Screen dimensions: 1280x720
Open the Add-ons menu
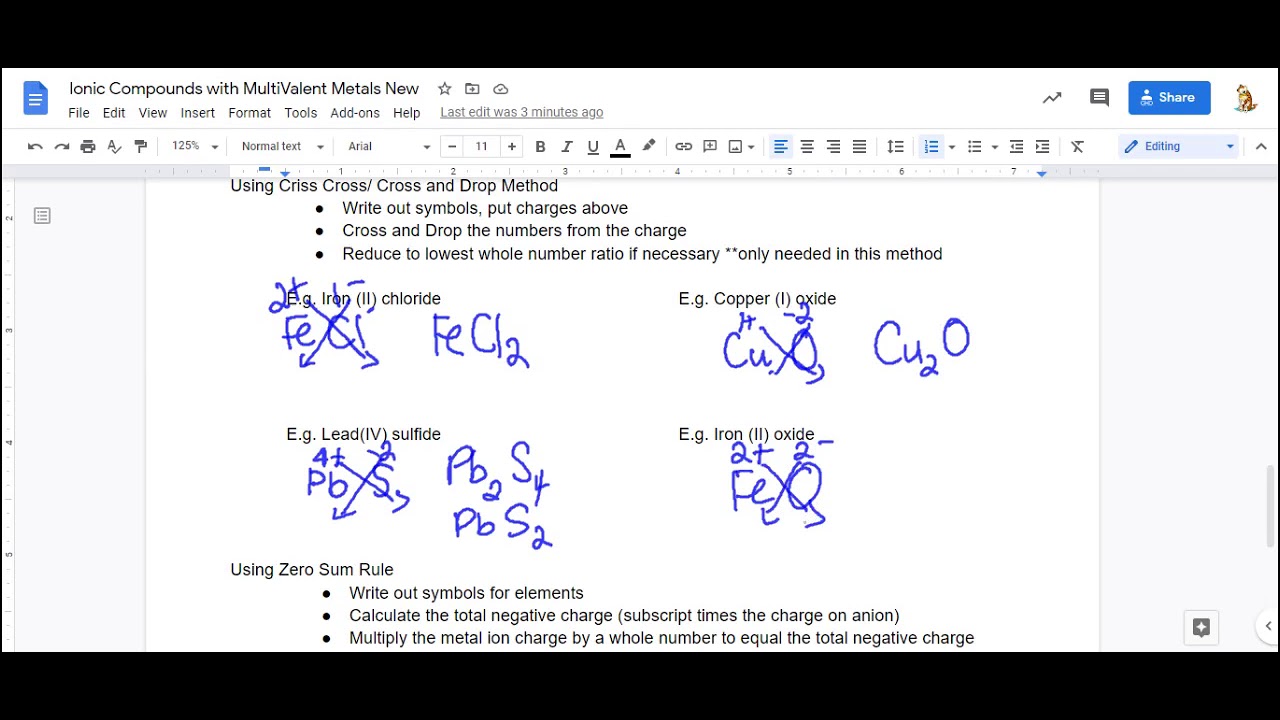[355, 113]
